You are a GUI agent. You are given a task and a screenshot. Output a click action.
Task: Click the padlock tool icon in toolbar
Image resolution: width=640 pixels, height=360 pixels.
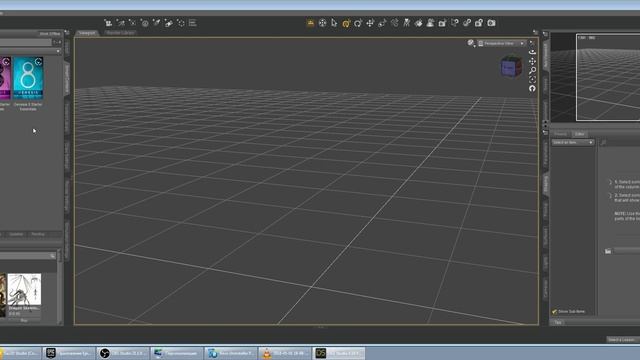pyautogui.click(x=479, y=23)
